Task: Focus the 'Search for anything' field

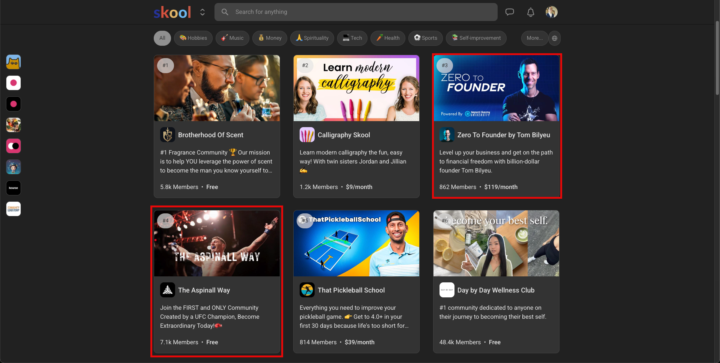Action: (356, 12)
